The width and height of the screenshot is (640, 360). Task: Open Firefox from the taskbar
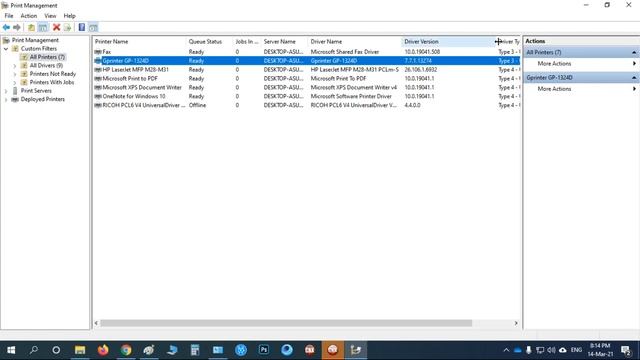103,350
